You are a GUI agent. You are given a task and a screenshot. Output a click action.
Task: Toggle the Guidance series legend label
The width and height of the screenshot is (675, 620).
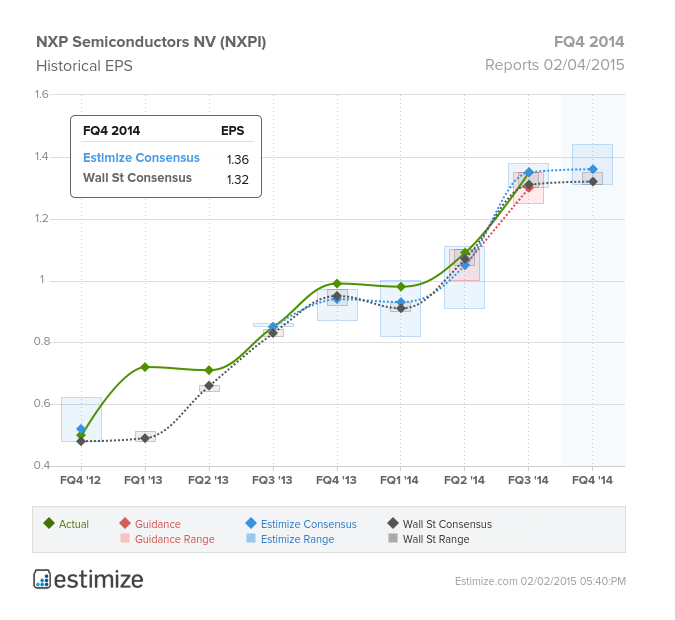(x=158, y=524)
